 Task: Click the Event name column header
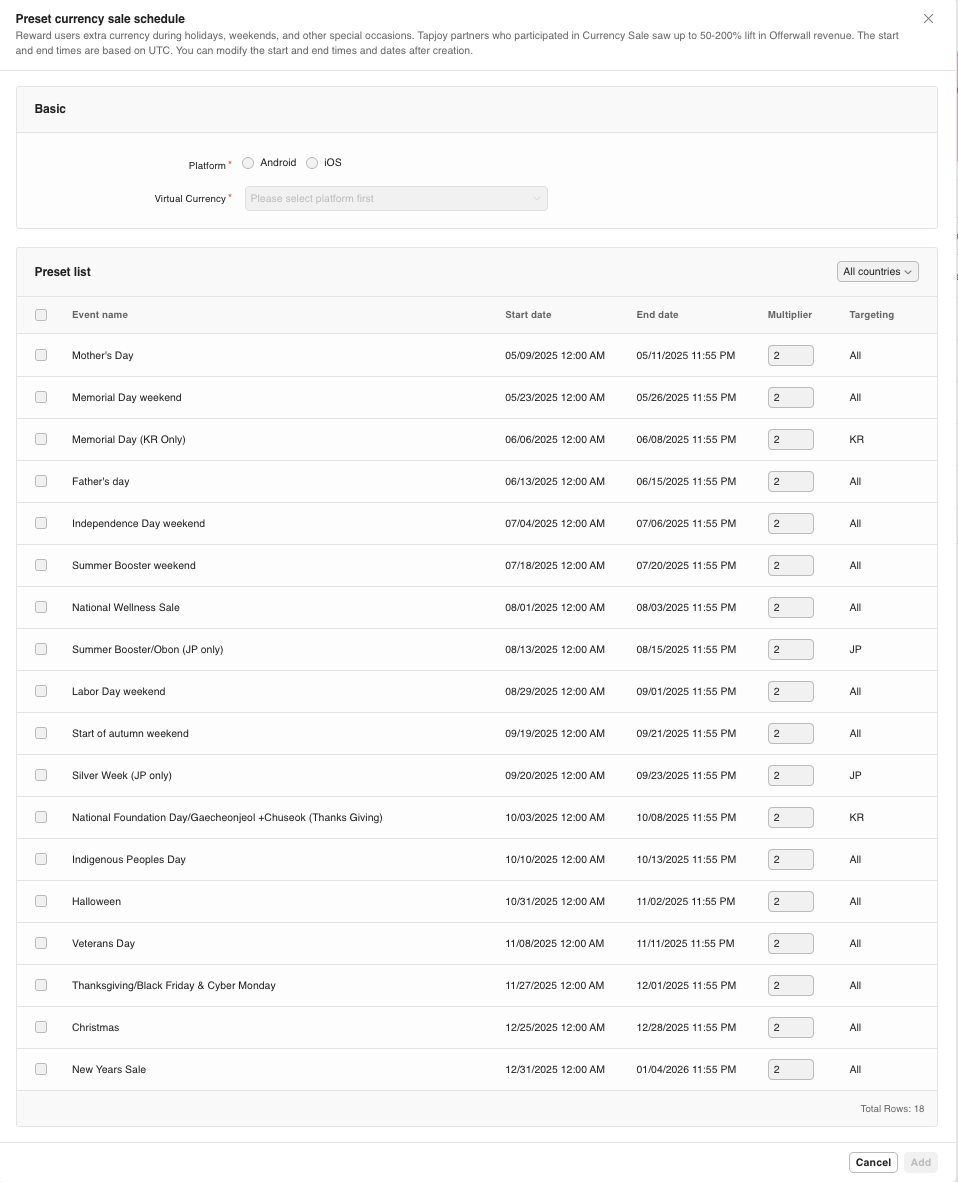click(100, 315)
